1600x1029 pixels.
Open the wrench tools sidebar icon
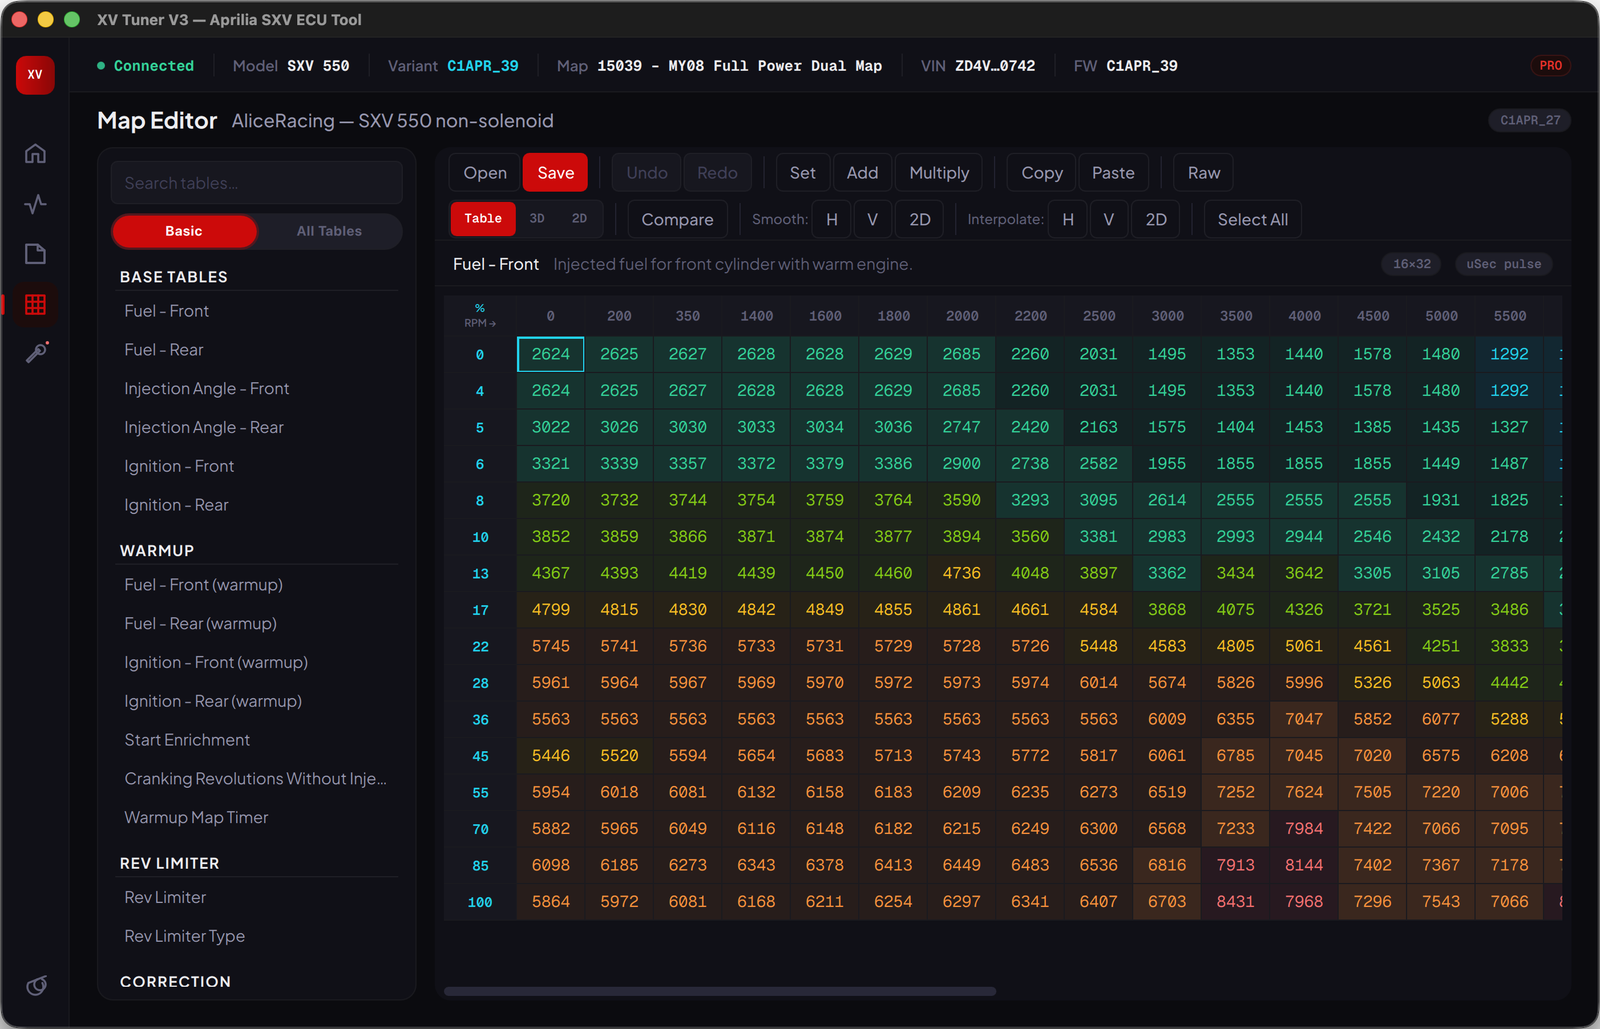point(37,352)
